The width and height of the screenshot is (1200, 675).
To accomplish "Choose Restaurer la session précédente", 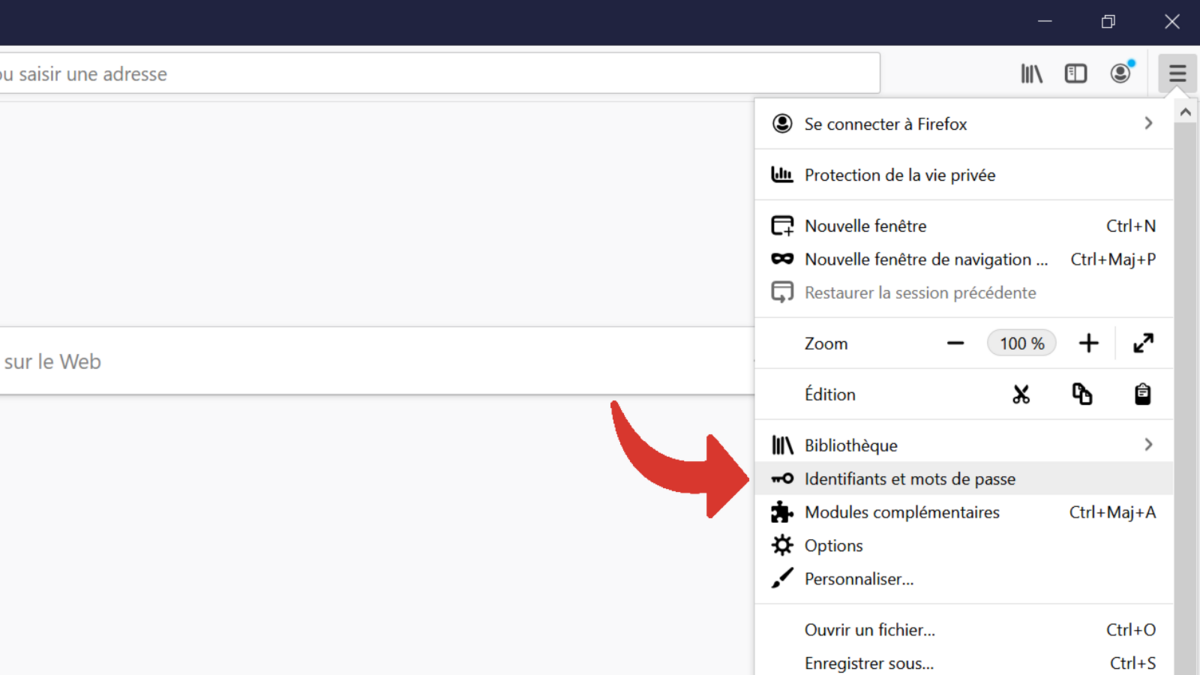I will point(964,293).
